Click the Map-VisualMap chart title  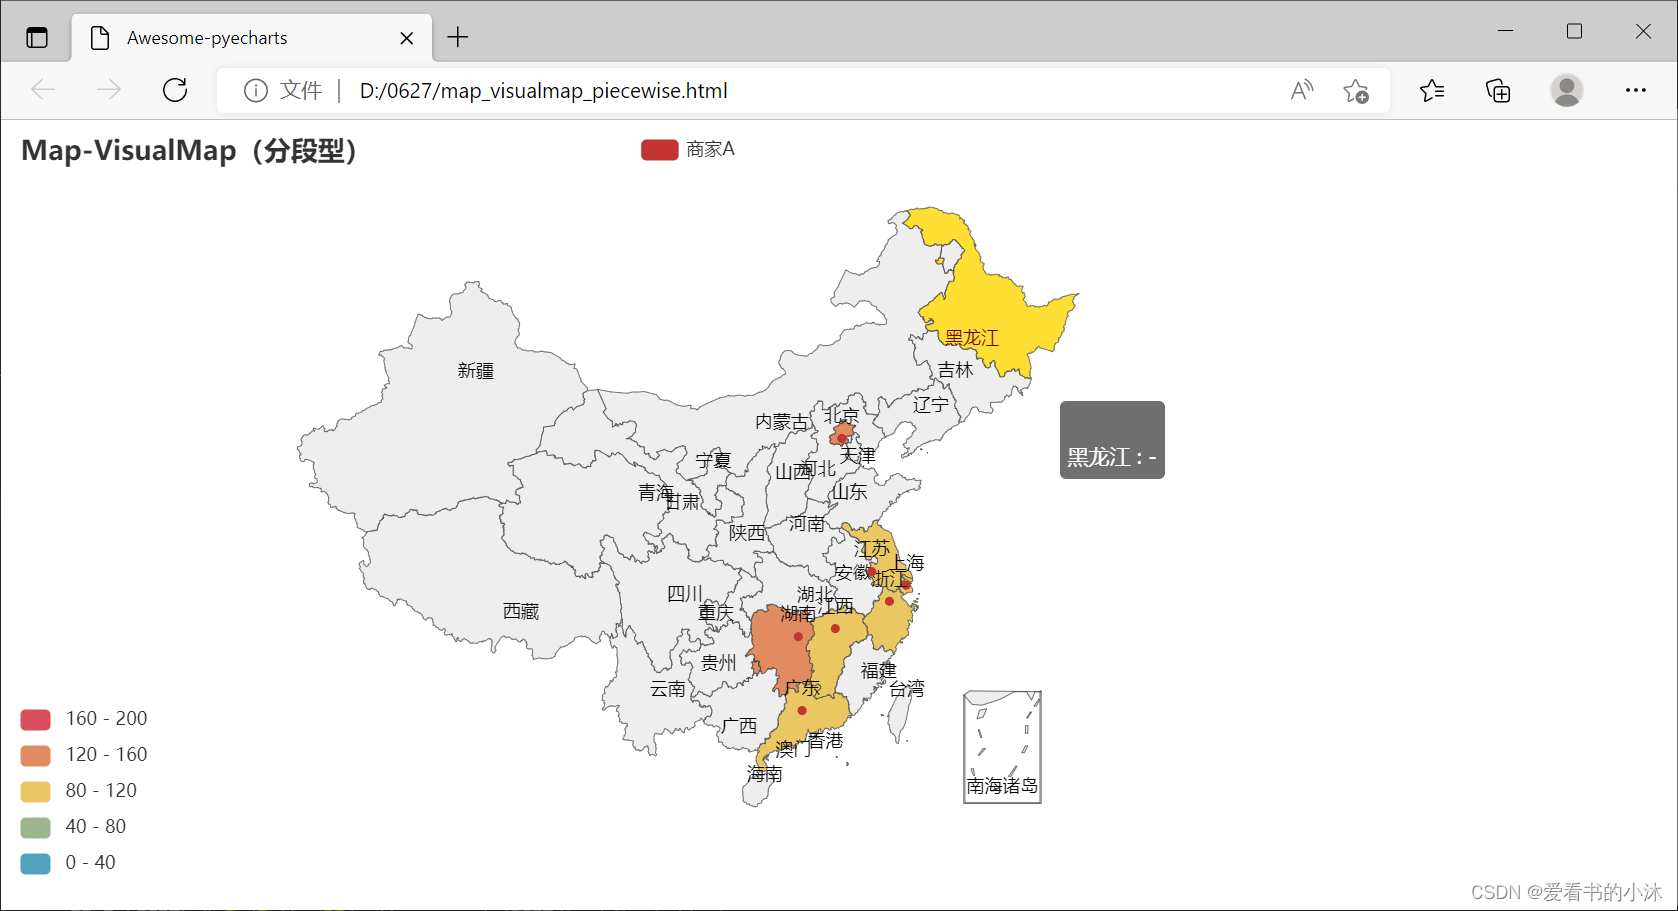click(x=189, y=151)
